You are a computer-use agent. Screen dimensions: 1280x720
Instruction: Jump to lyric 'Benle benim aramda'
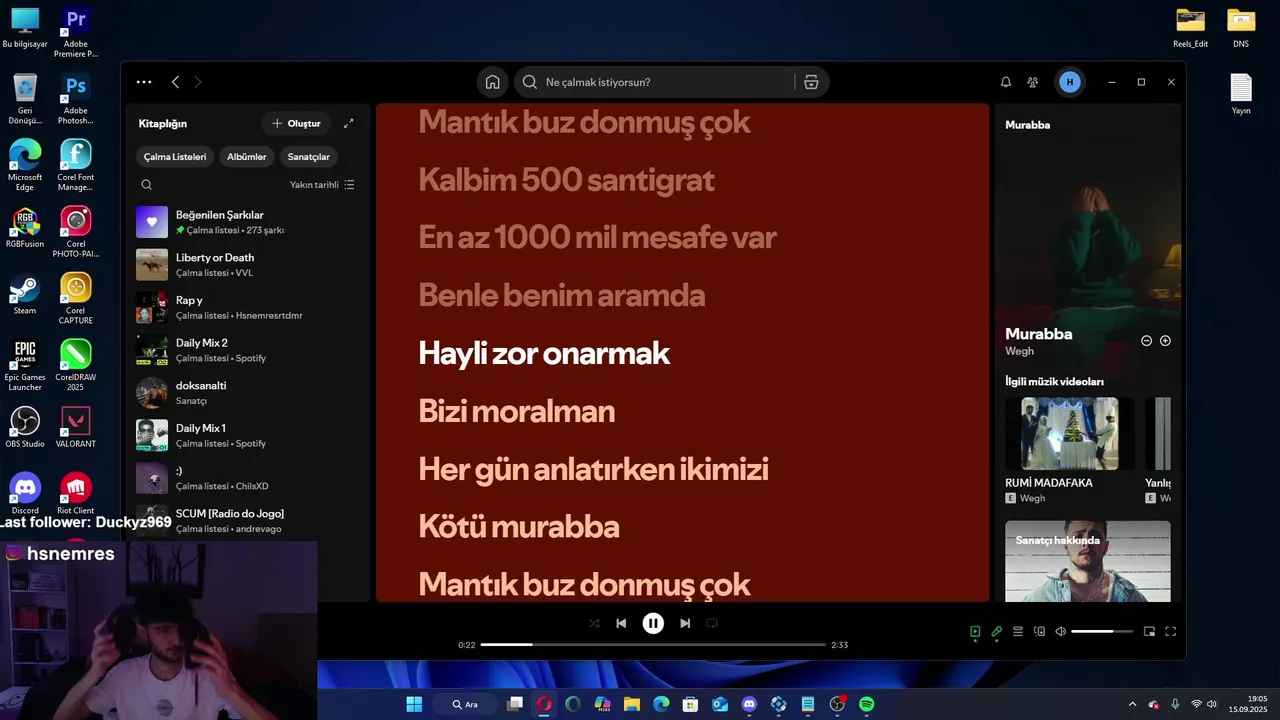pyautogui.click(x=562, y=295)
